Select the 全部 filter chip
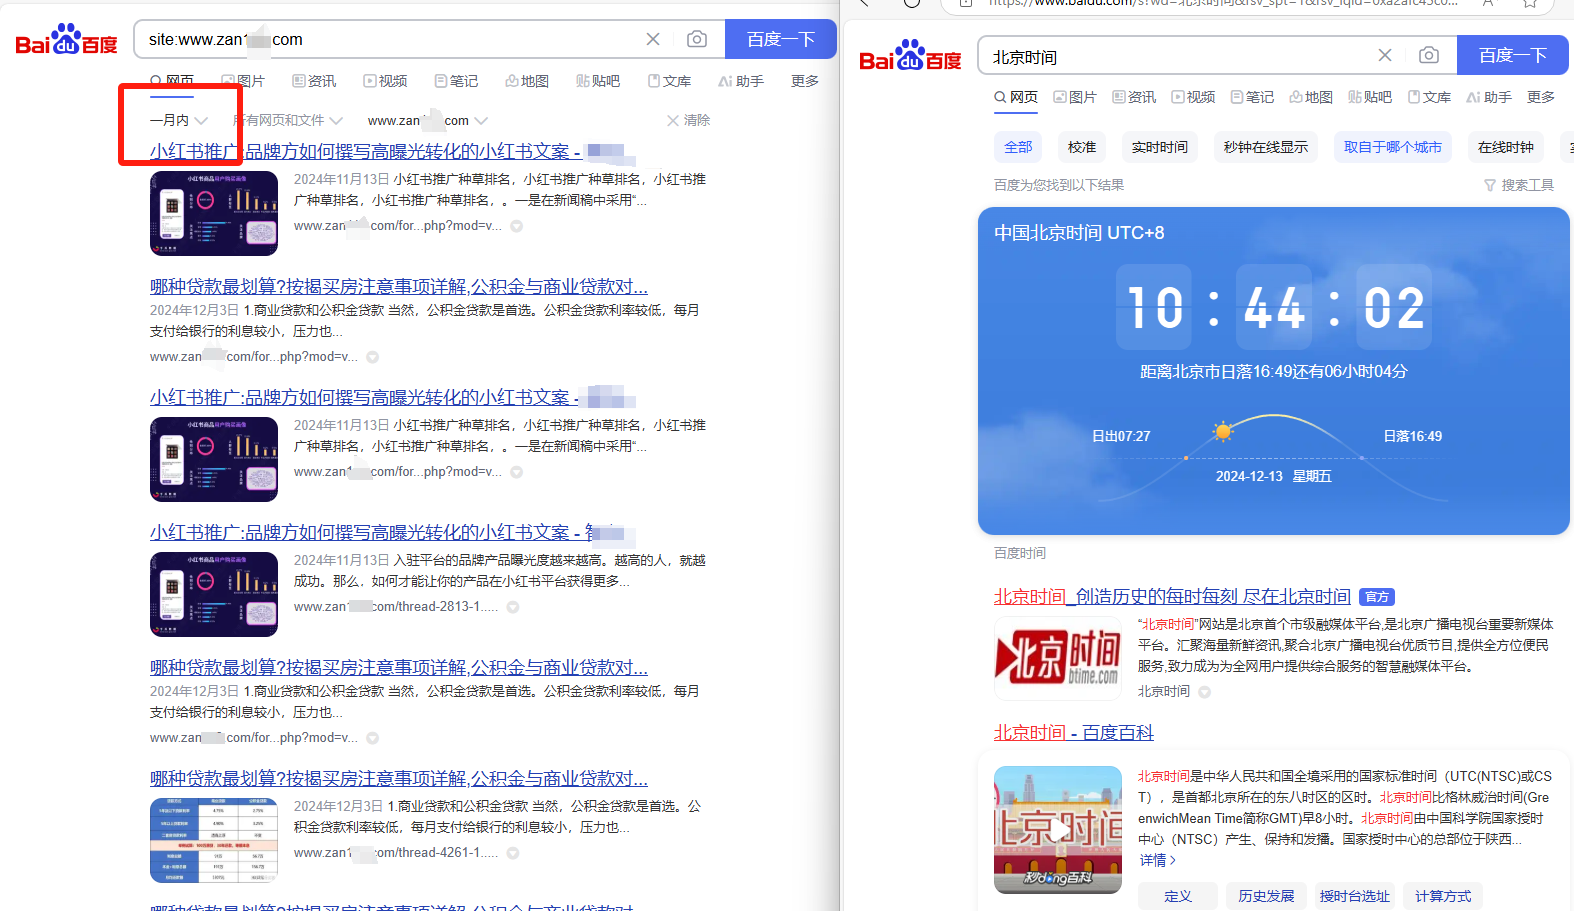1574x911 pixels. coord(1018,147)
